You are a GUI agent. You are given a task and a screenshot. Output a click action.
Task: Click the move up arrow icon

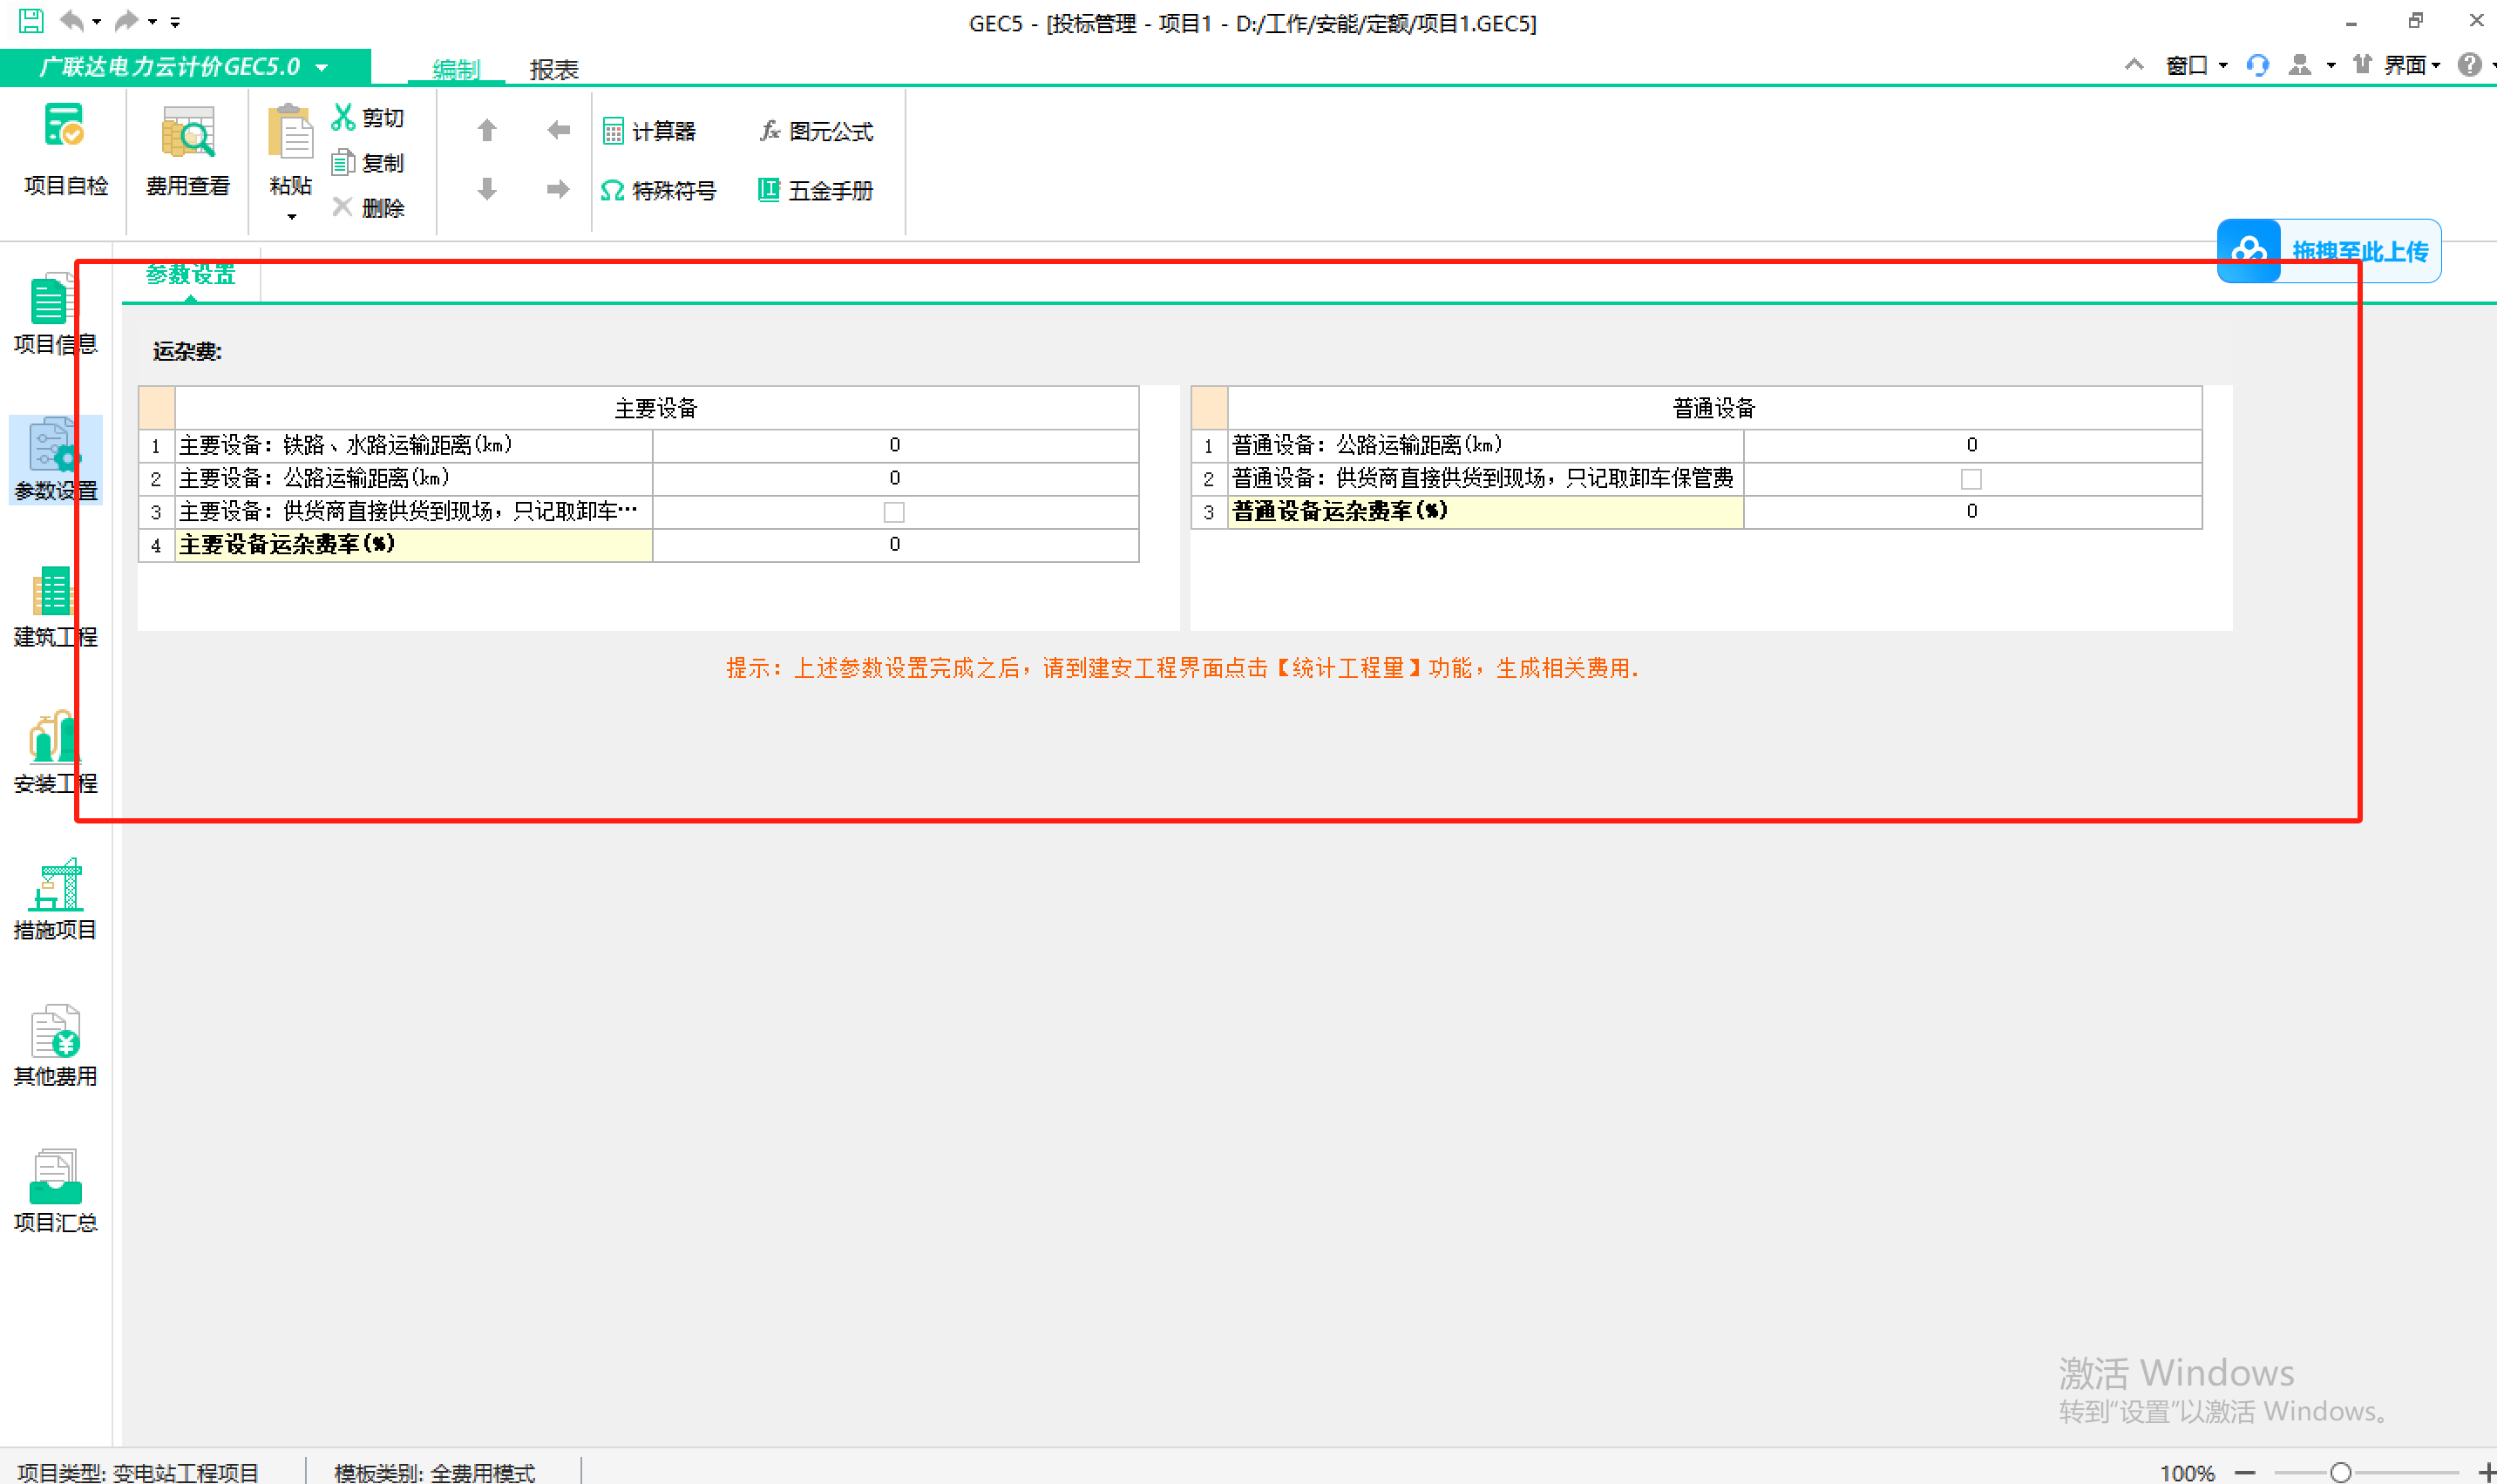[x=487, y=130]
